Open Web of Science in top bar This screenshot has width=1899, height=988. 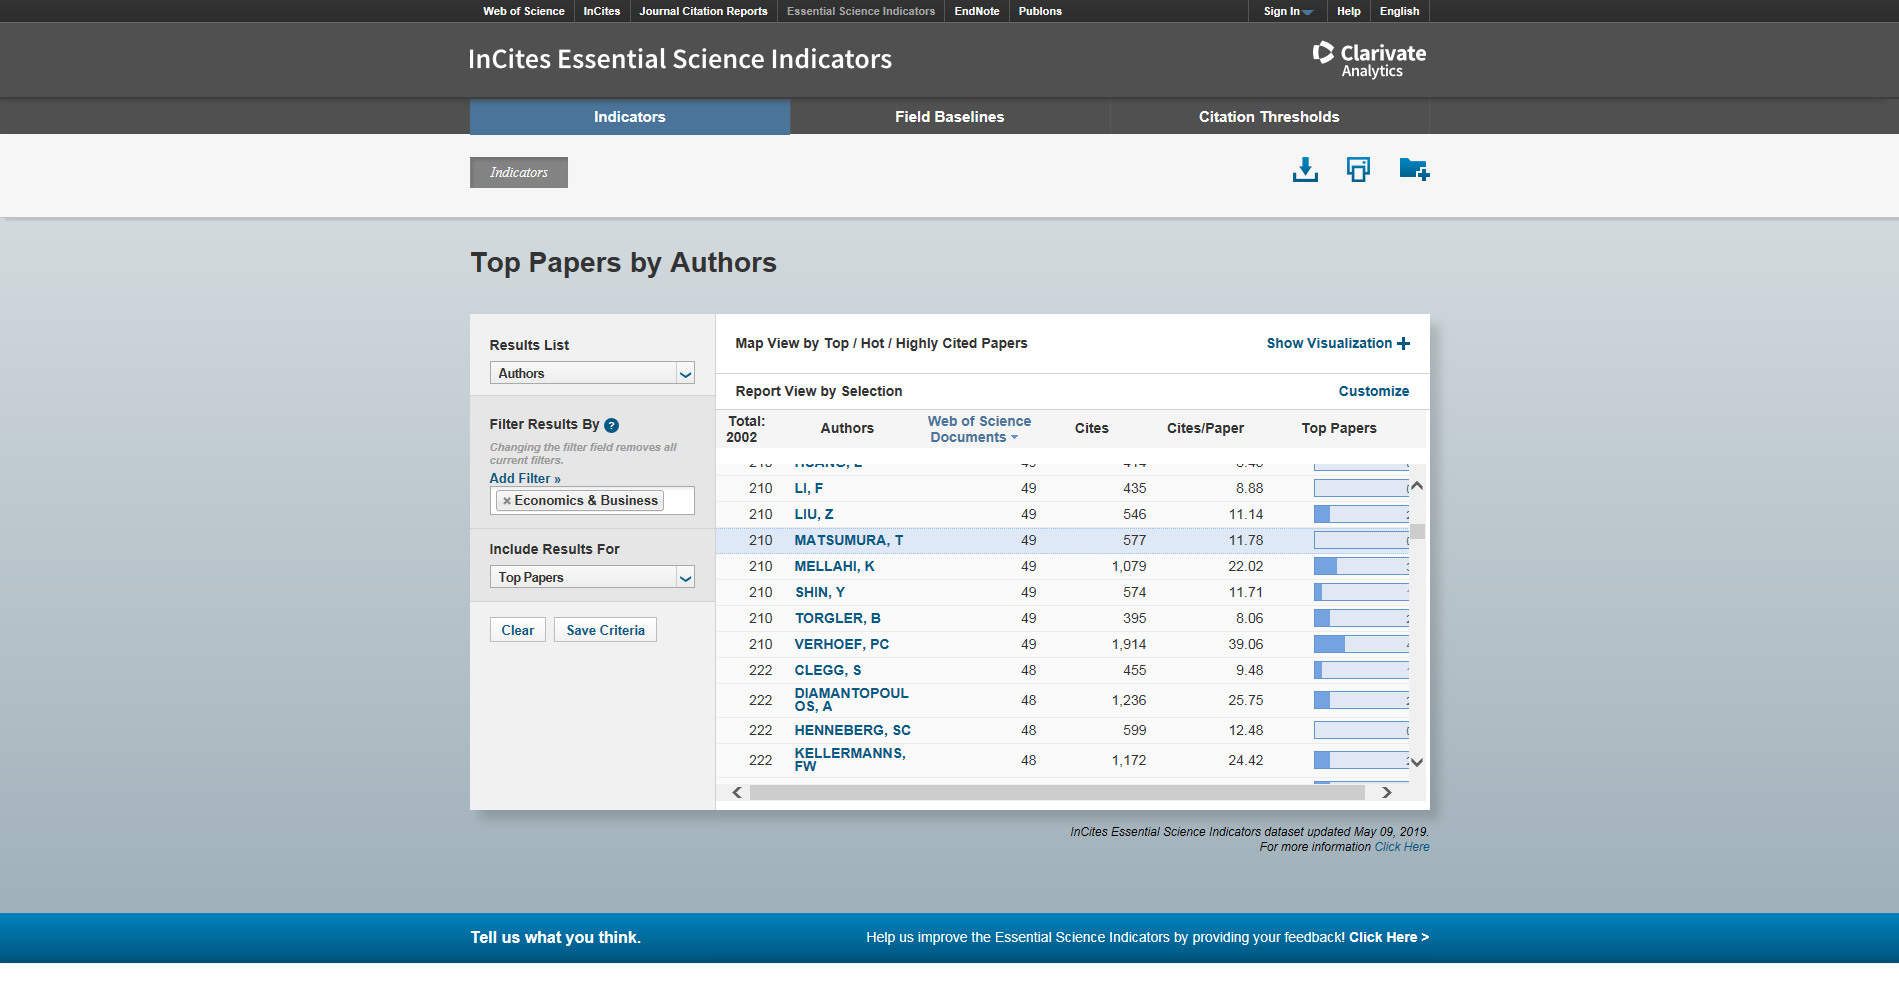point(524,11)
